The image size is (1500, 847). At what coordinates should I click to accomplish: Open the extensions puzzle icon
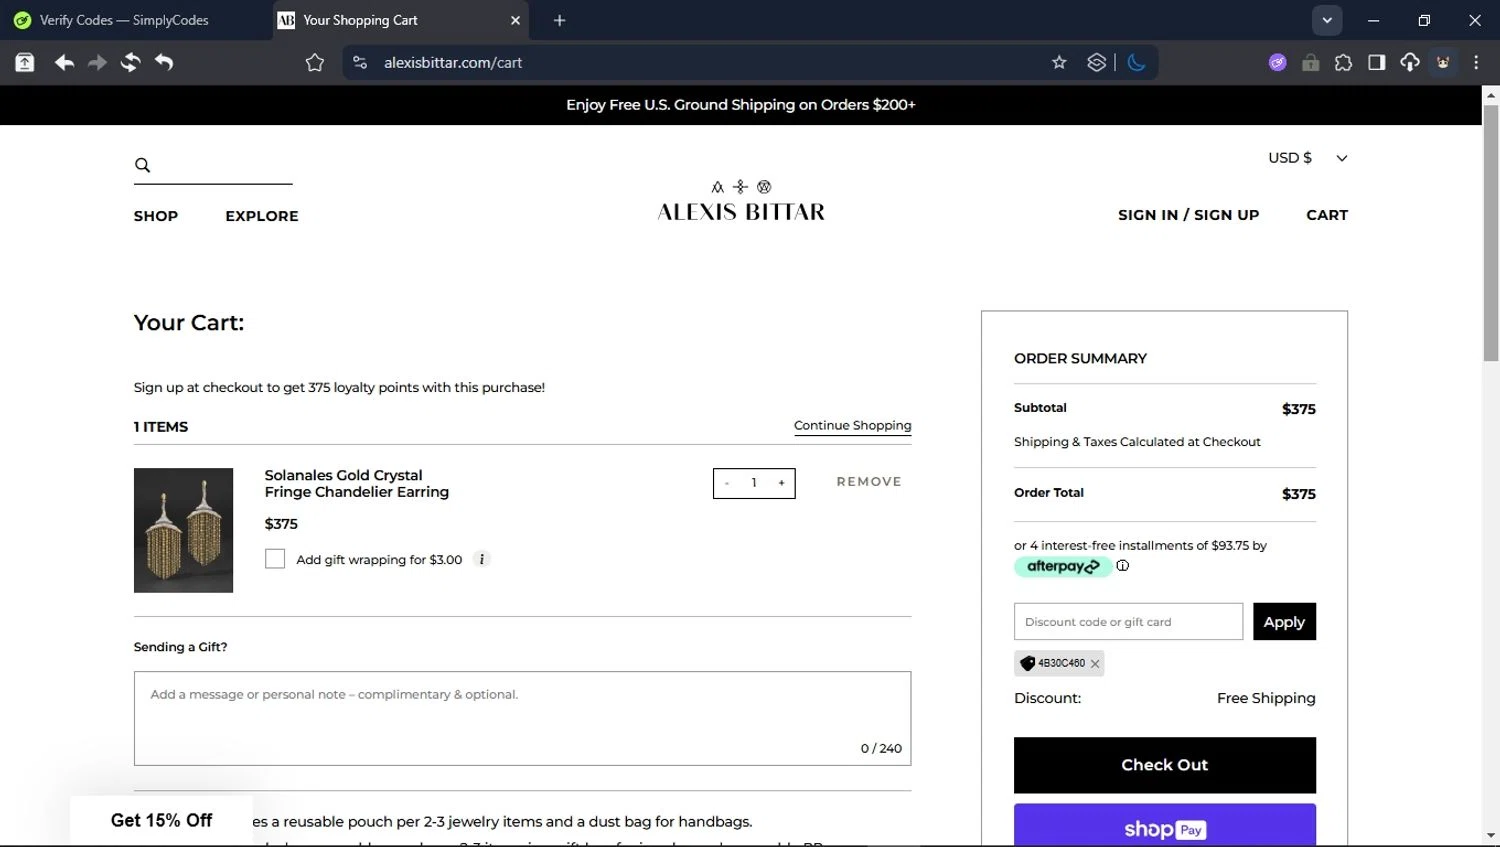(x=1343, y=63)
